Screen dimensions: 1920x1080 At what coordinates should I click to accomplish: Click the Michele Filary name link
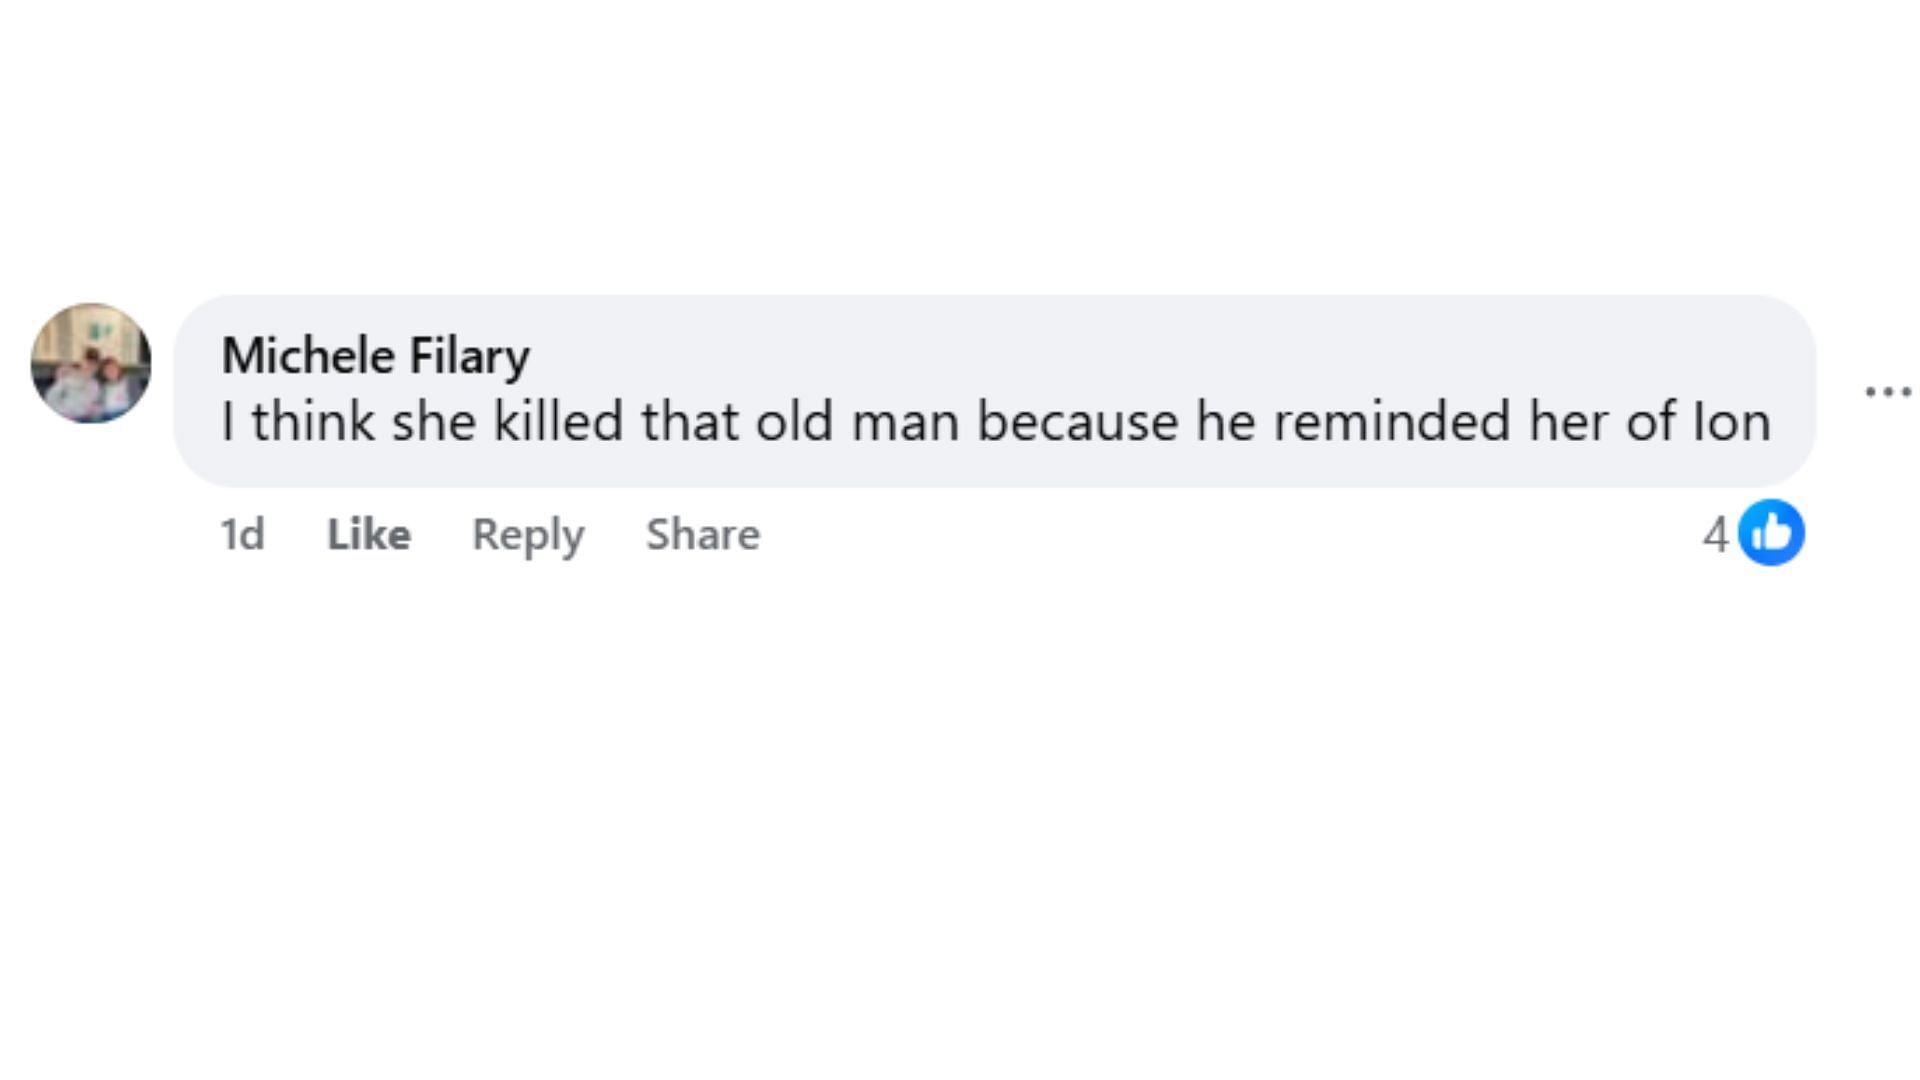pos(375,356)
